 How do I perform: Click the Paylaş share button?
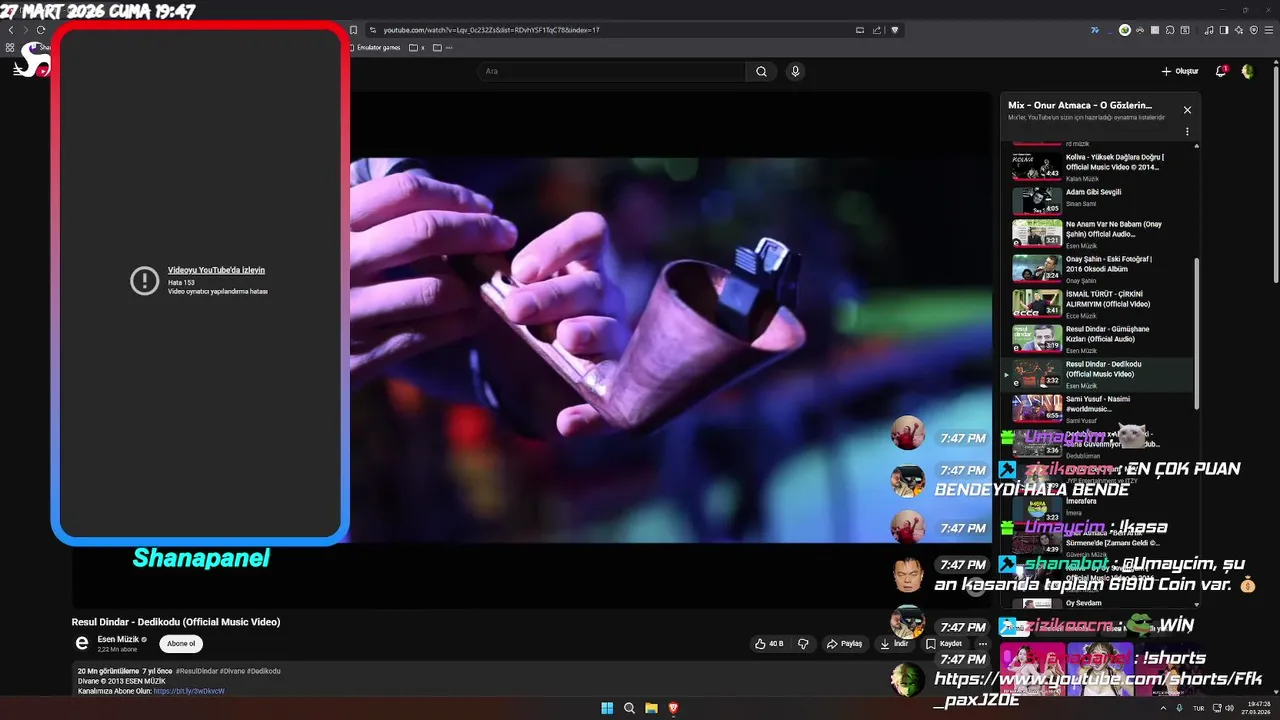point(844,644)
